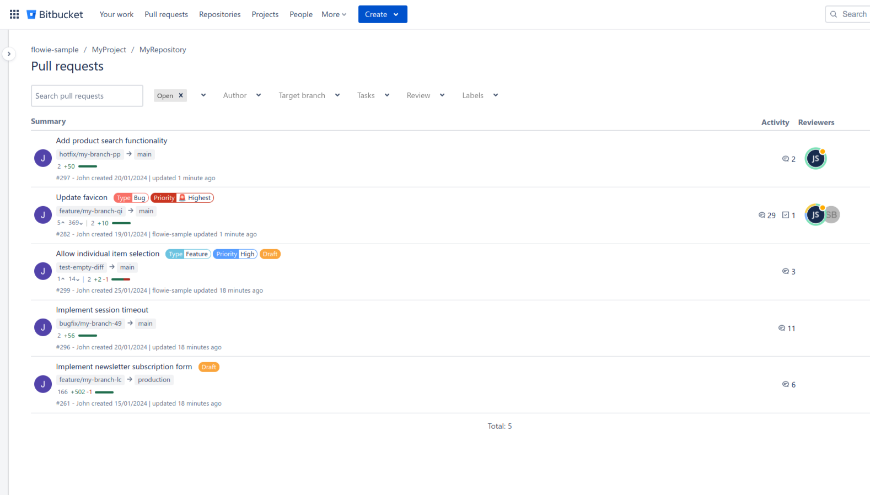Click test-empty-diff branch tag
Screen dimensions: 870x495
coord(82,267)
